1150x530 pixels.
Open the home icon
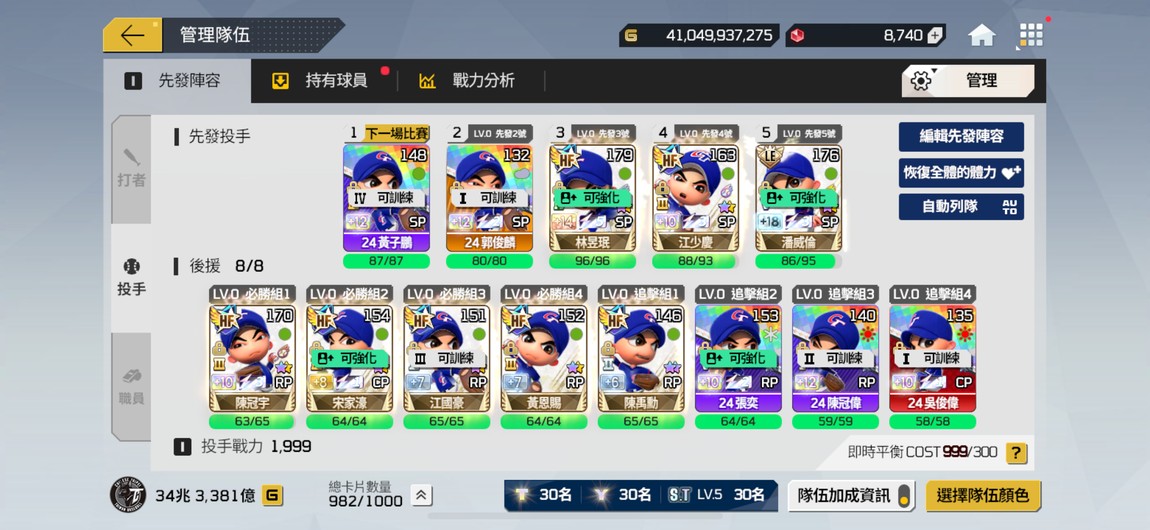[x=981, y=35]
